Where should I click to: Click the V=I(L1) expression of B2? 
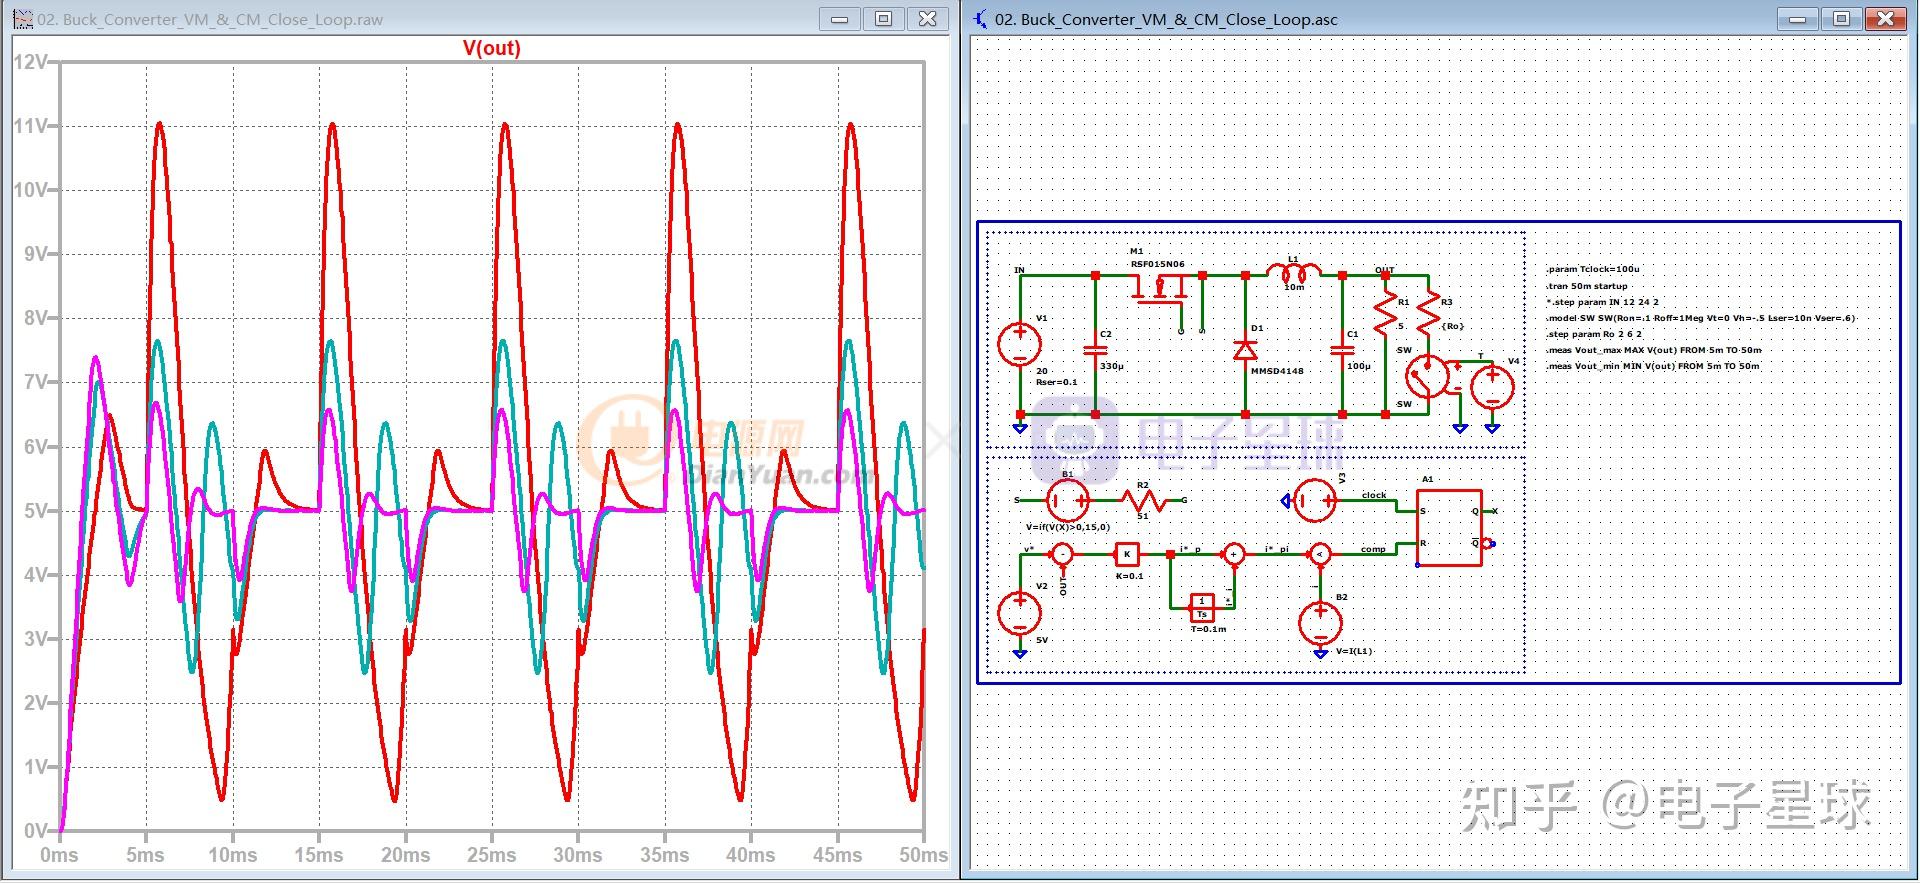coord(1354,651)
